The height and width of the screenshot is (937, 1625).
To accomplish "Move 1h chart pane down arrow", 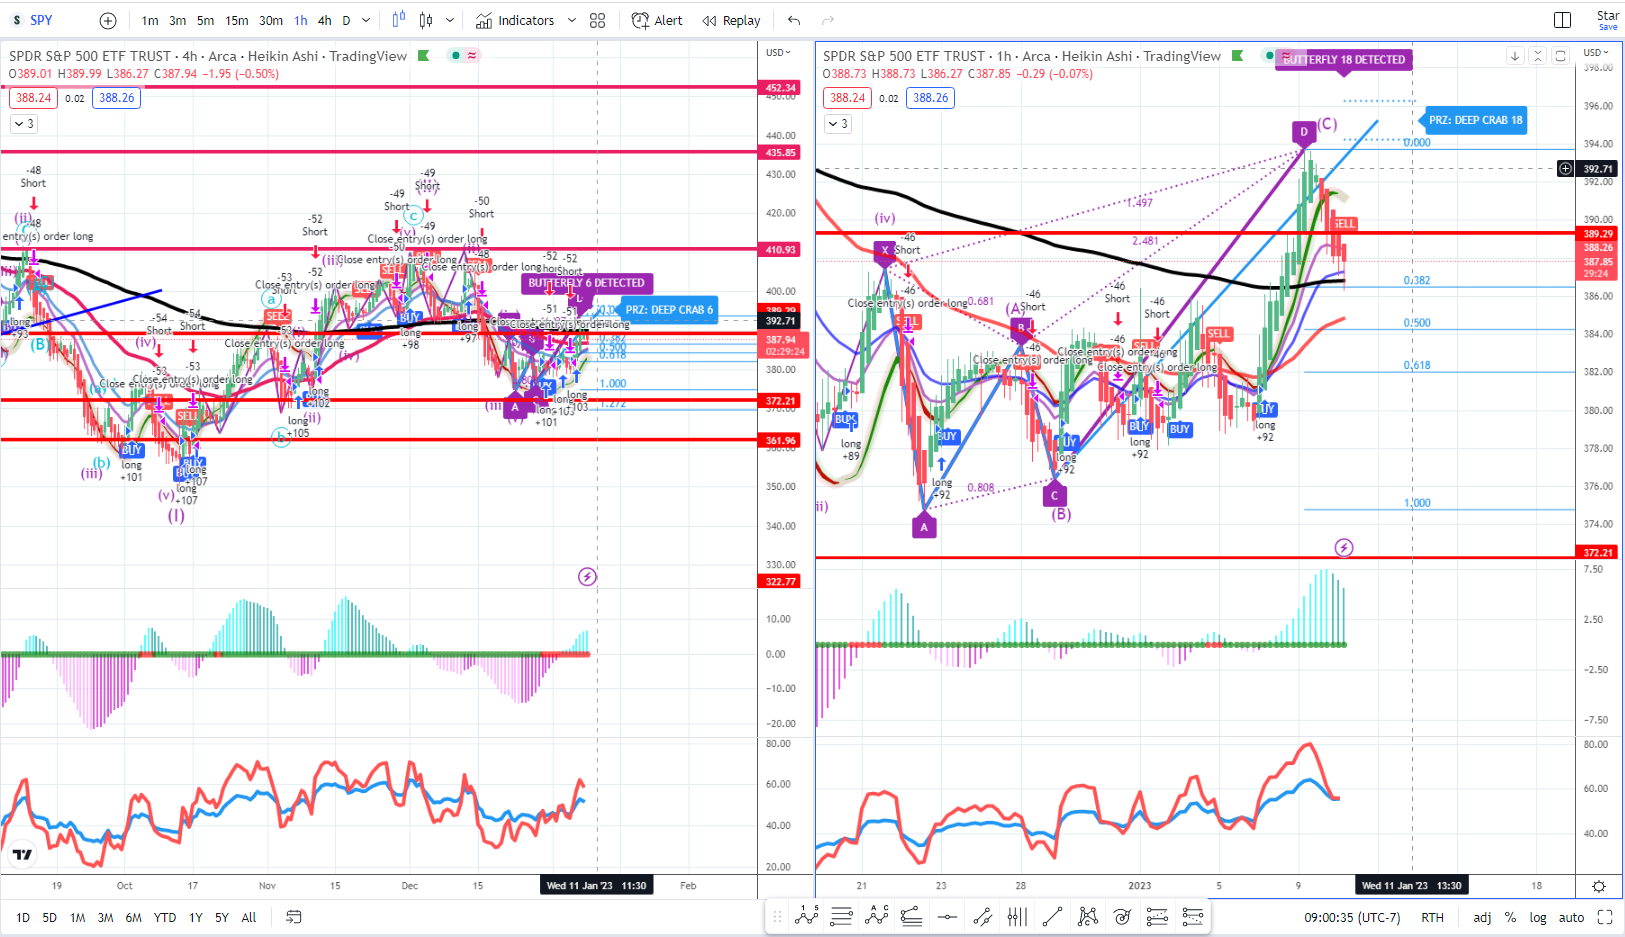I will point(1515,56).
